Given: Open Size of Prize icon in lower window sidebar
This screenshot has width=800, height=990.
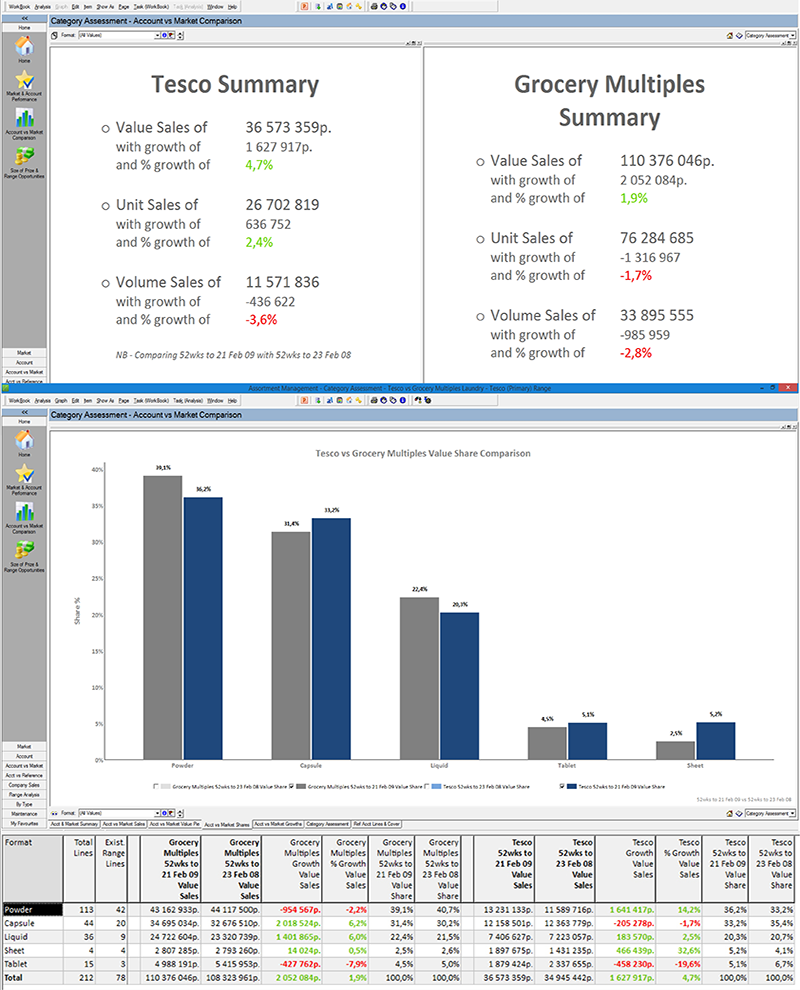Looking at the screenshot, I should tap(24, 550).
